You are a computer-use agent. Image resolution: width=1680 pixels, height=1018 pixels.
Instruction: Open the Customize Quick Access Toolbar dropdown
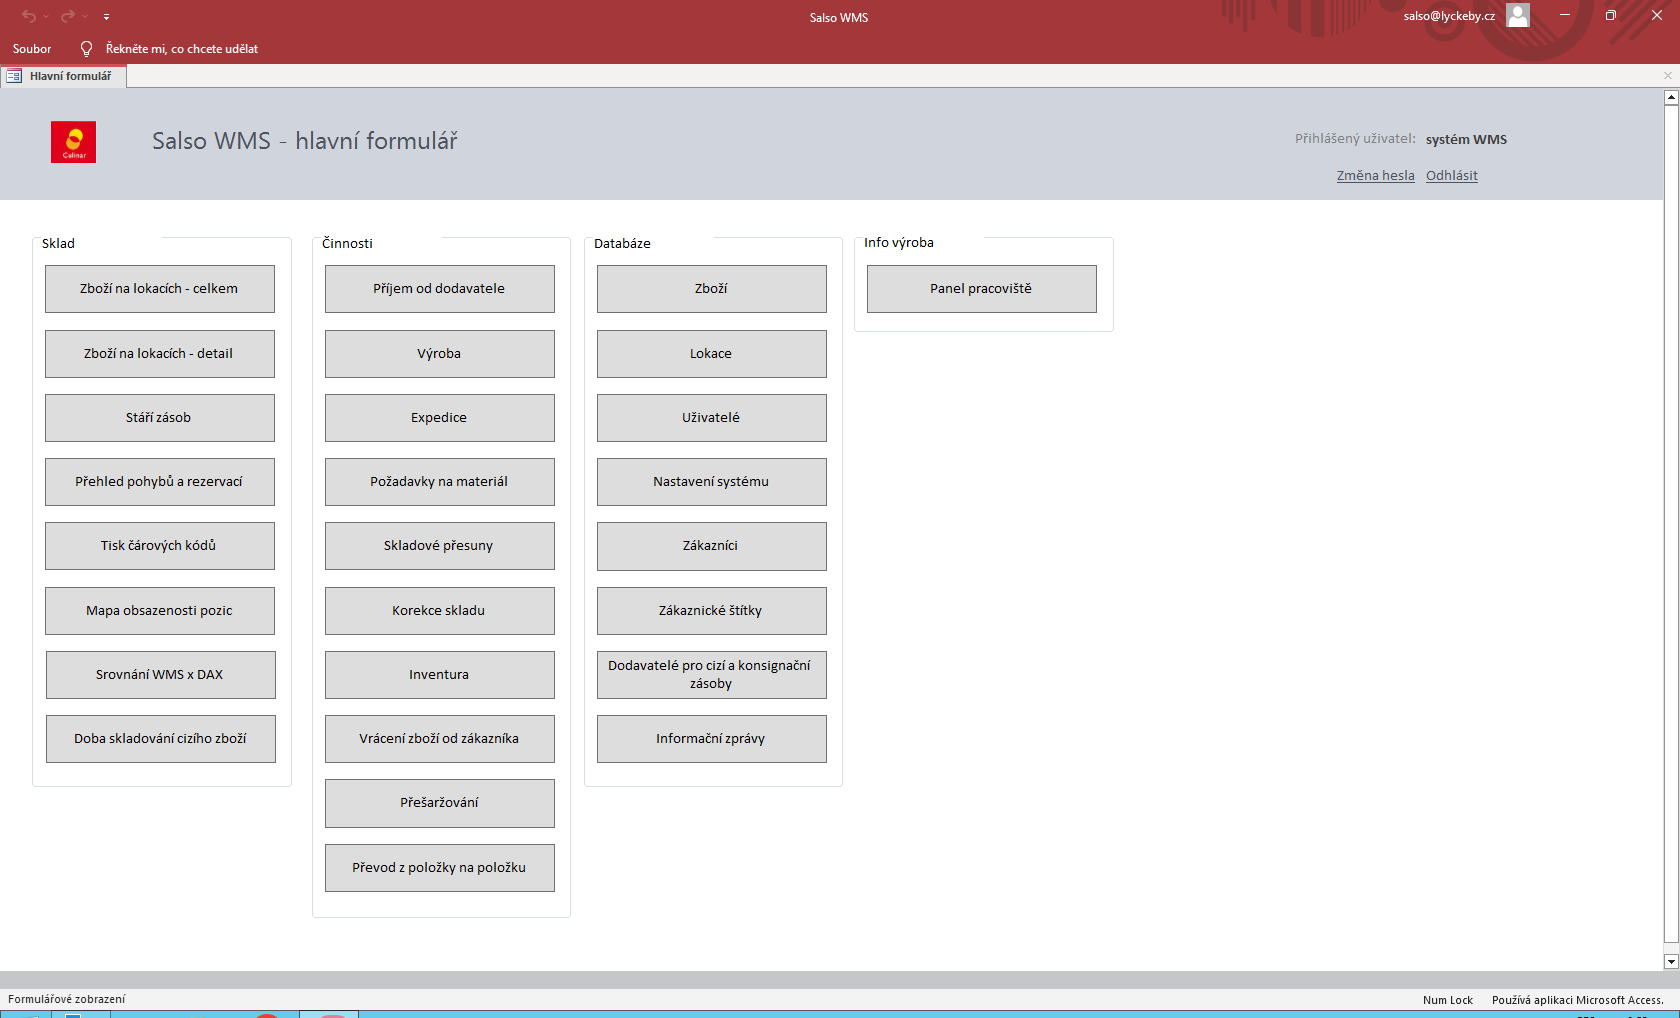point(106,16)
